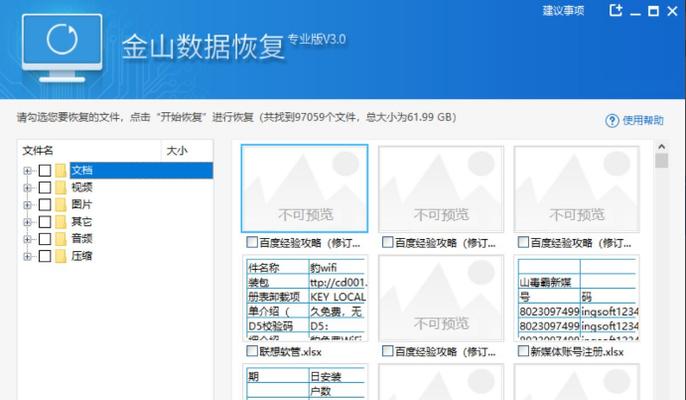Click the 新媒体账号注册.xlsx file name
This screenshot has height=400, width=686.
pos(577,352)
